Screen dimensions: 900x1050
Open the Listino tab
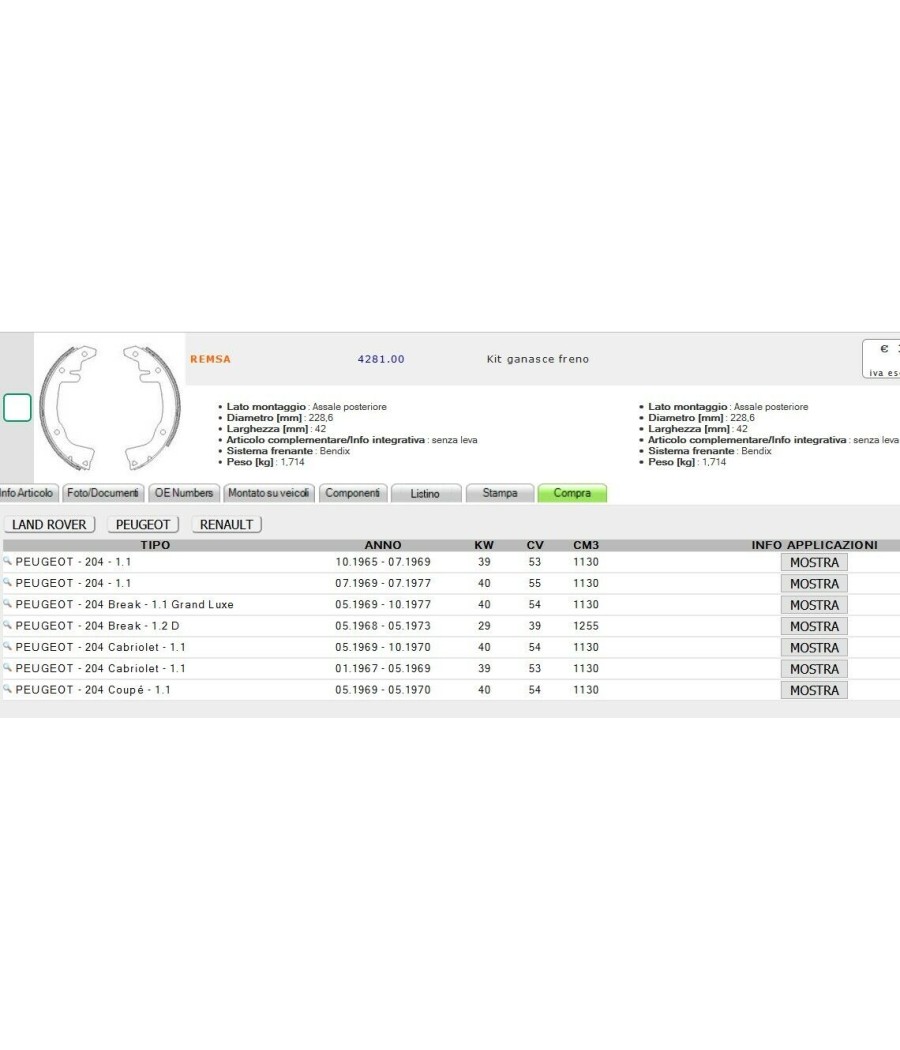[x=426, y=494]
